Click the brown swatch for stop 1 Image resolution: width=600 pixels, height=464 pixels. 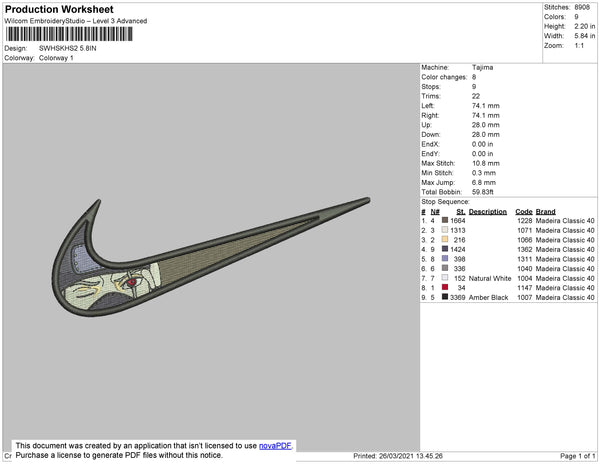tap(445, 220)
